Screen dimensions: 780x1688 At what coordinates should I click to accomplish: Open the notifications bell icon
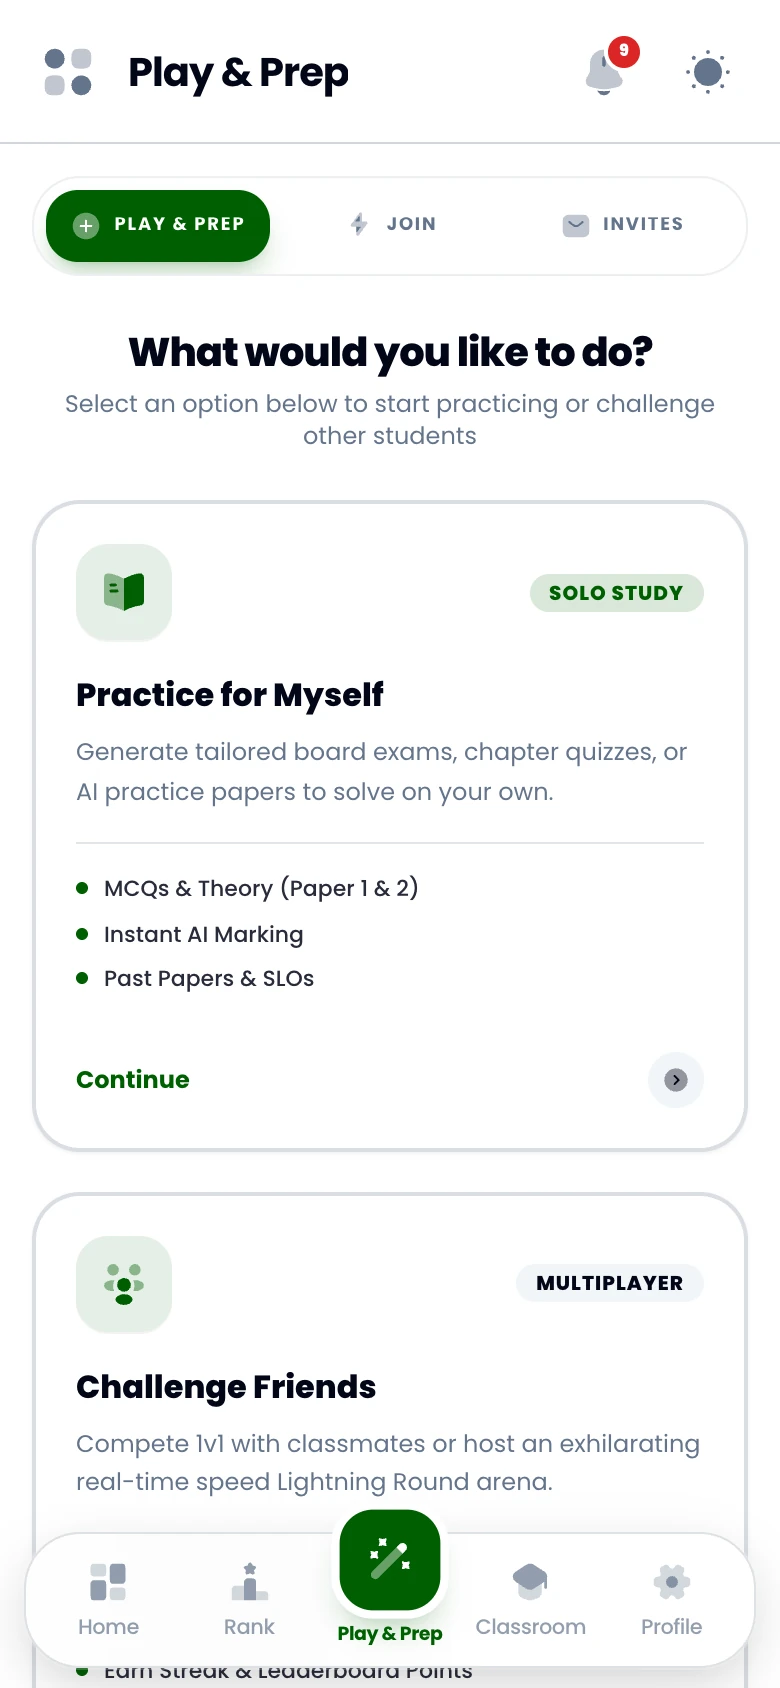pyautogui.click(x=604, y=72)
